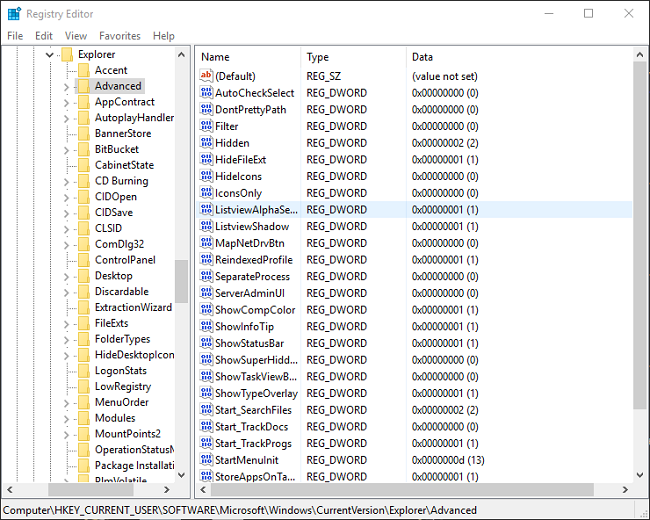This screenshot has height=520, width=650.
Task: Expand the Discardable registry key
Action: coord(67,292)
